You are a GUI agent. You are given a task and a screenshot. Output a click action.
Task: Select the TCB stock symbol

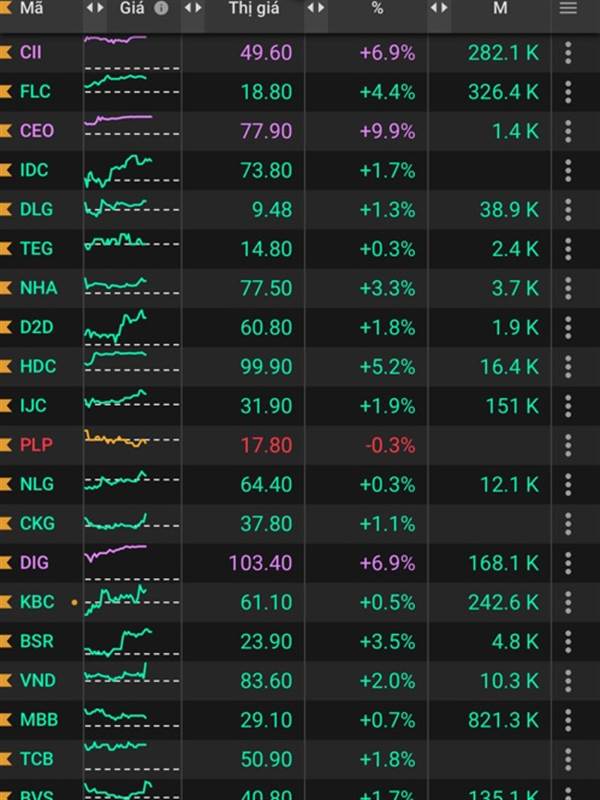(37, 759)
